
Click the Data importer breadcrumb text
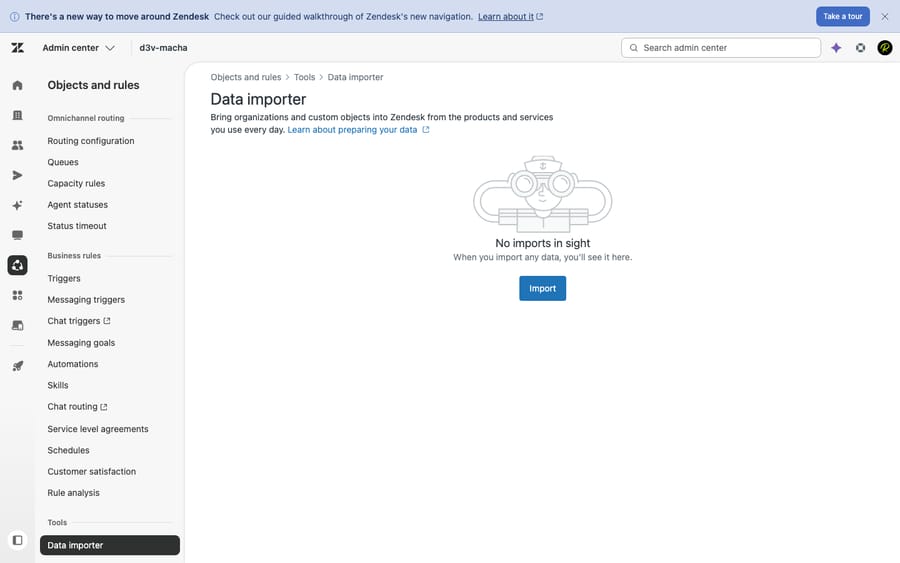[x=355, y=77]
